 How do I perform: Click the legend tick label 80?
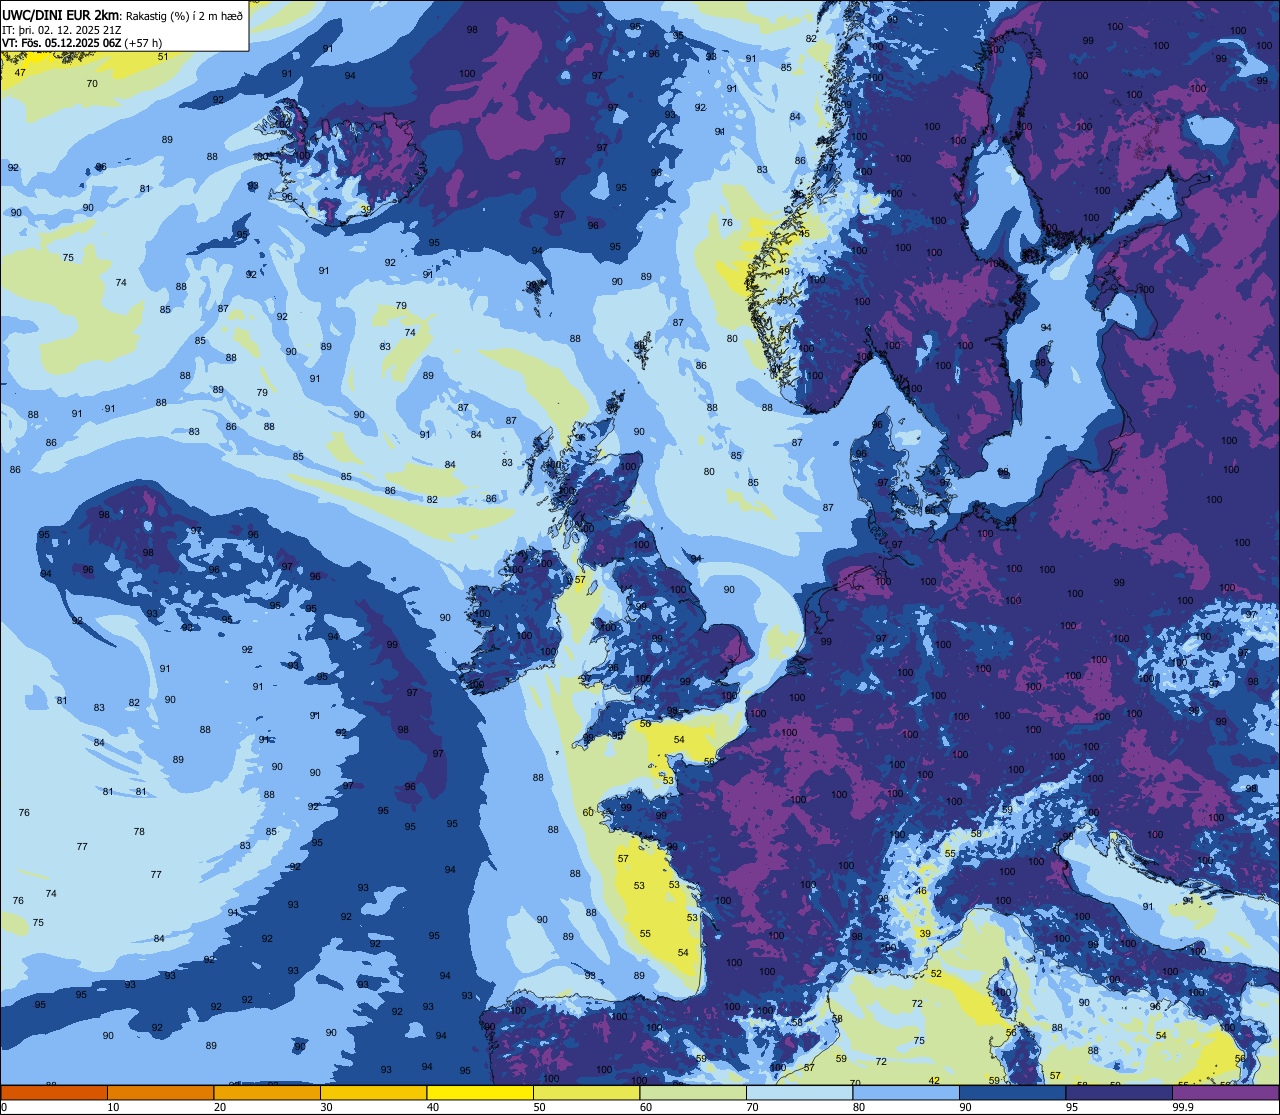859,1107
